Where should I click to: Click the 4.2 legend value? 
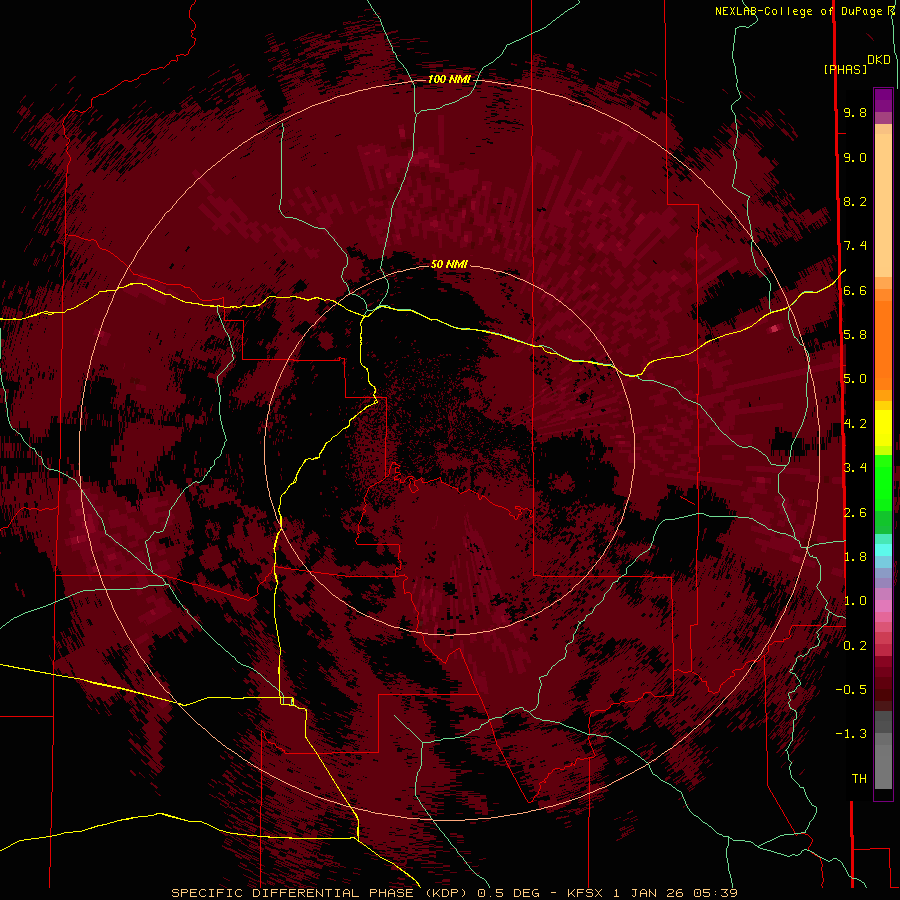(855, 424)
